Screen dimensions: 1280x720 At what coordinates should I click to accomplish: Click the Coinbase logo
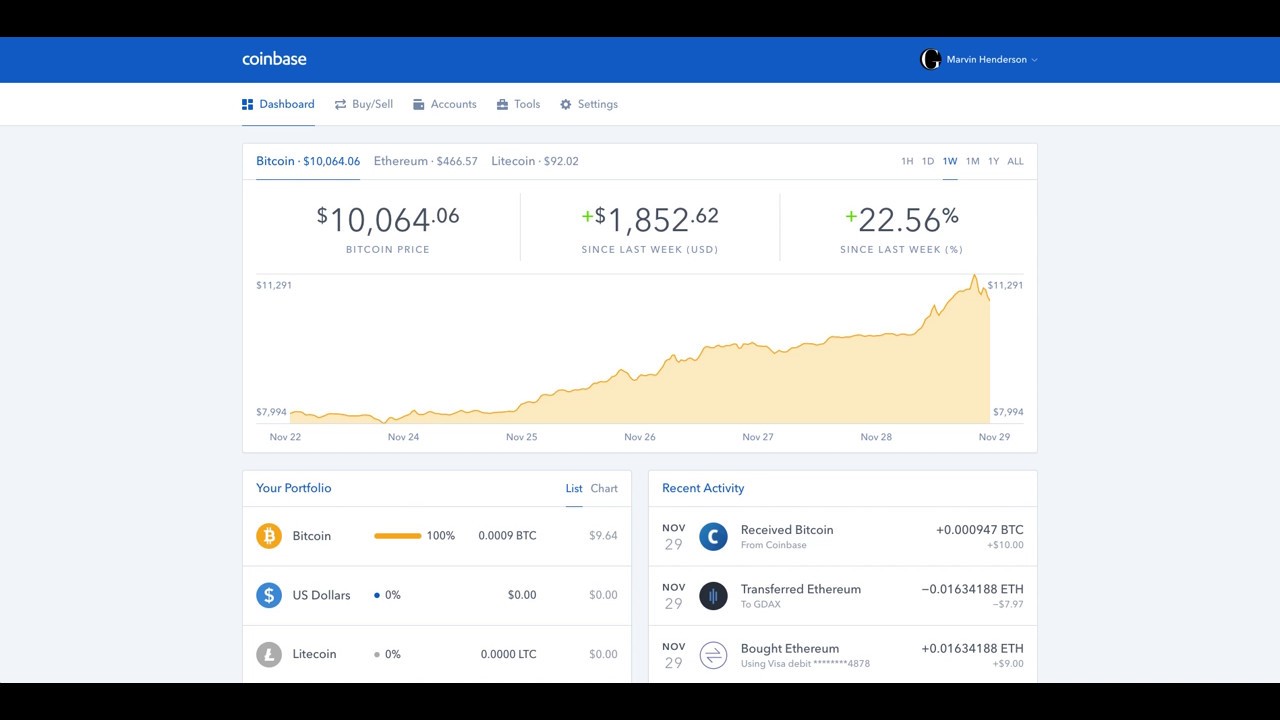click(274, 59)
